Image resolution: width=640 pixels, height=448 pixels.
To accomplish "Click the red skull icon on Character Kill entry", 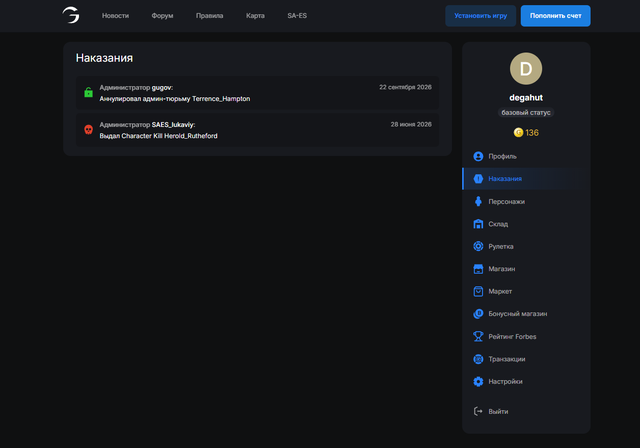I will pyautogui.click(x=89, y=130).
